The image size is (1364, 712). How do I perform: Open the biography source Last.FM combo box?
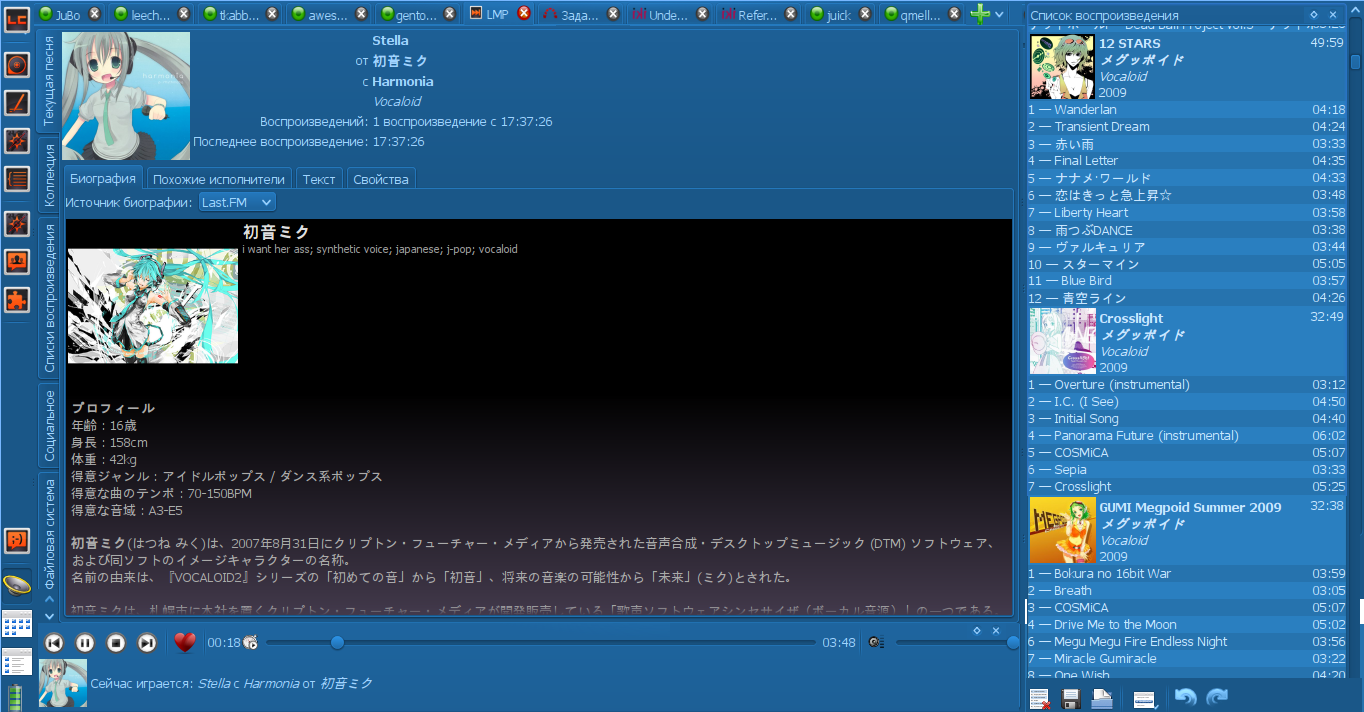(x=237, y=202)
